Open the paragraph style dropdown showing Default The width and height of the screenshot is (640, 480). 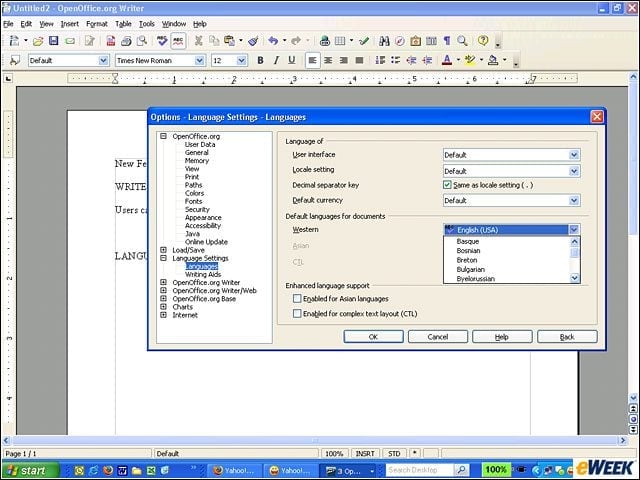[x=104, y=60]
